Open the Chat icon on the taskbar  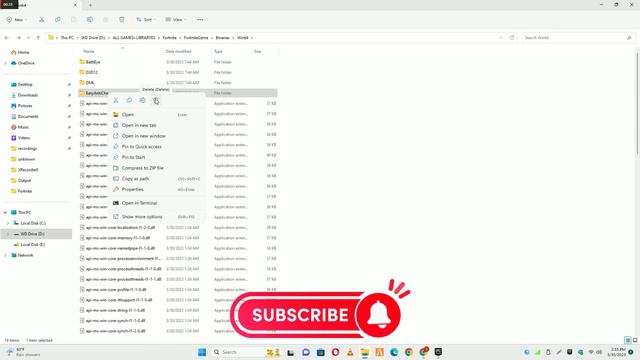306,352
